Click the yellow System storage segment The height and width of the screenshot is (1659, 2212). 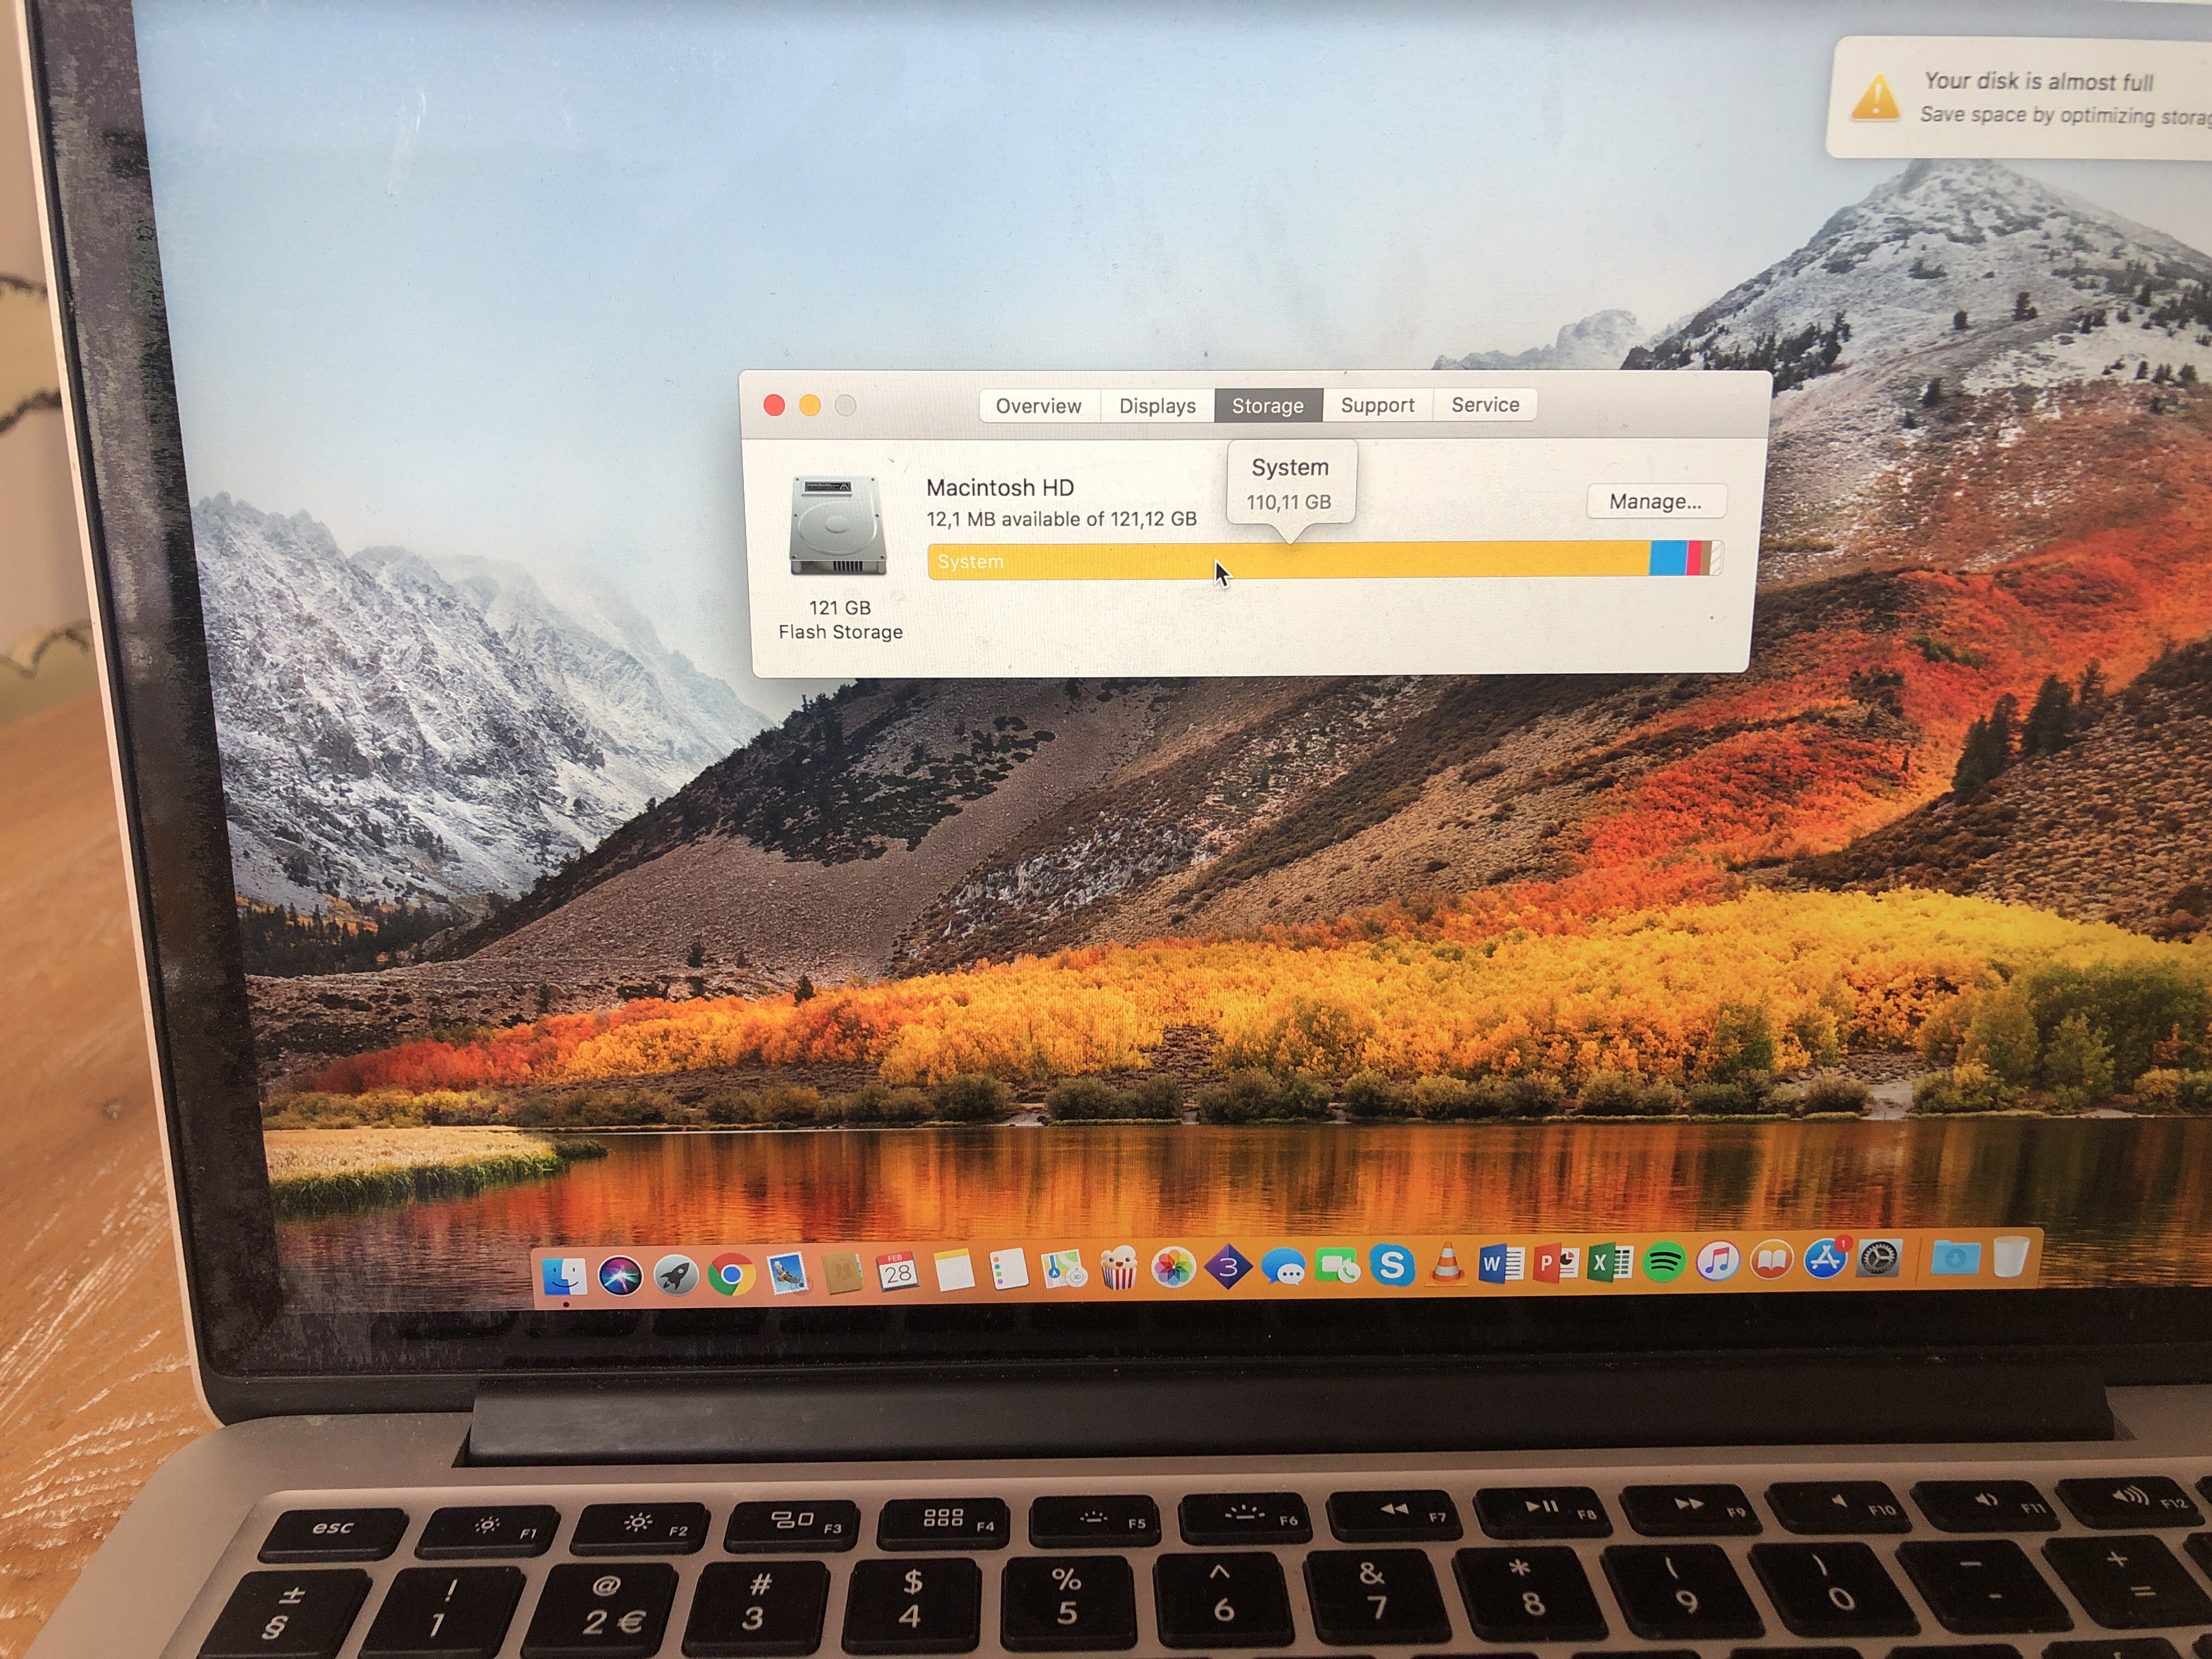tap(1288, 560)
